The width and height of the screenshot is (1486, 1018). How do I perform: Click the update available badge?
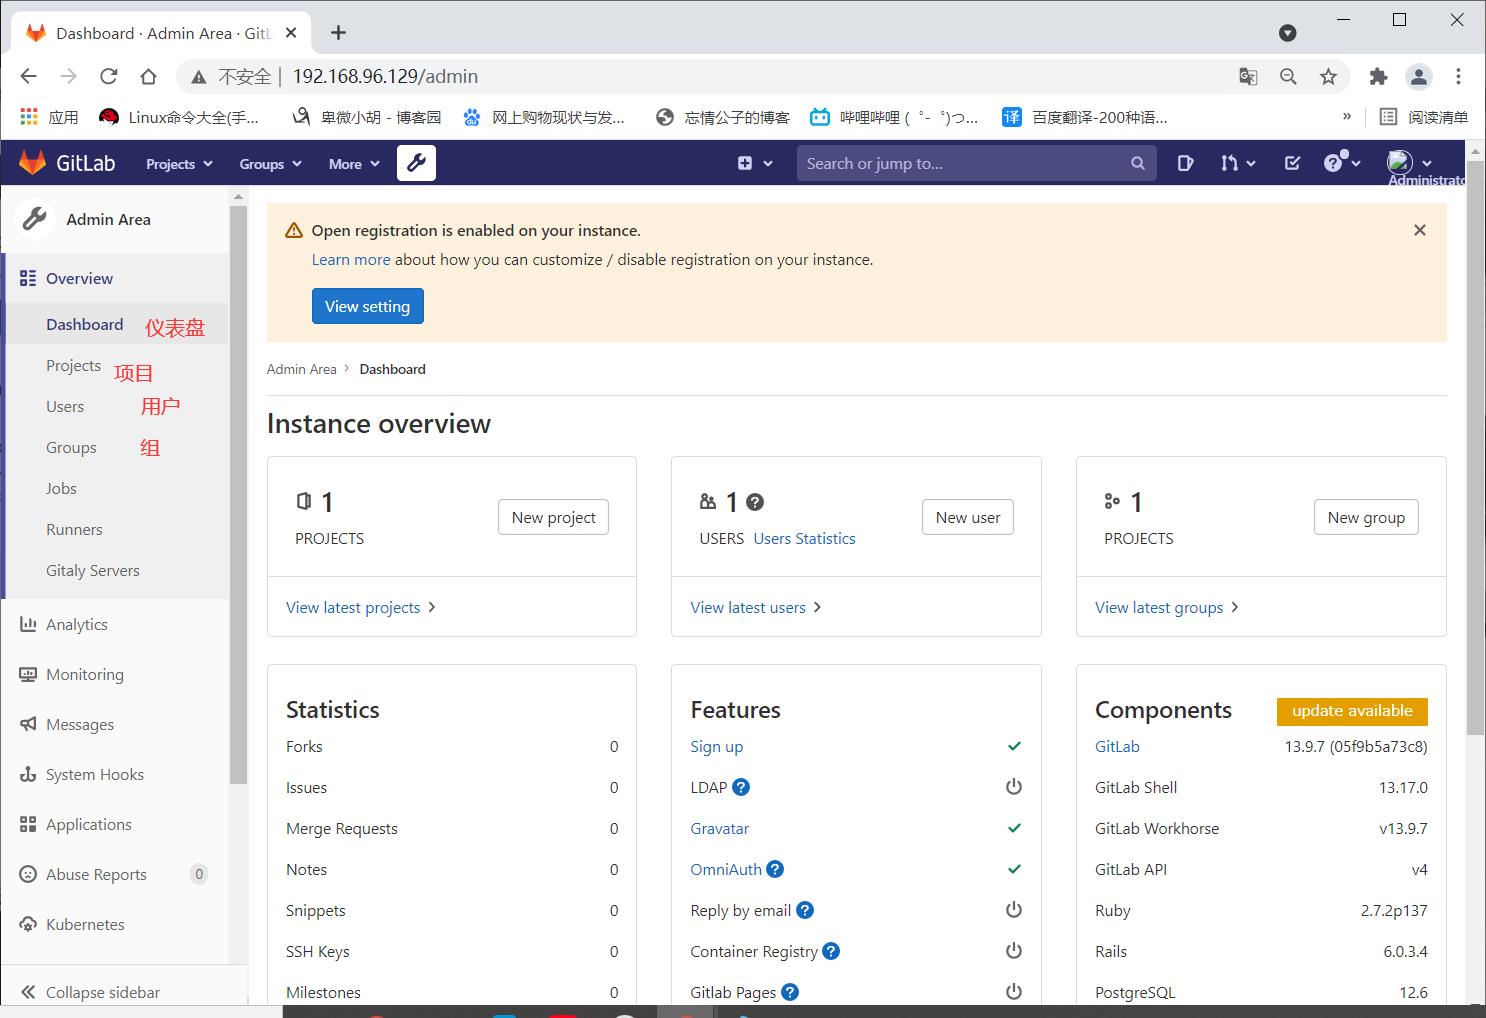pos(1352,711)
